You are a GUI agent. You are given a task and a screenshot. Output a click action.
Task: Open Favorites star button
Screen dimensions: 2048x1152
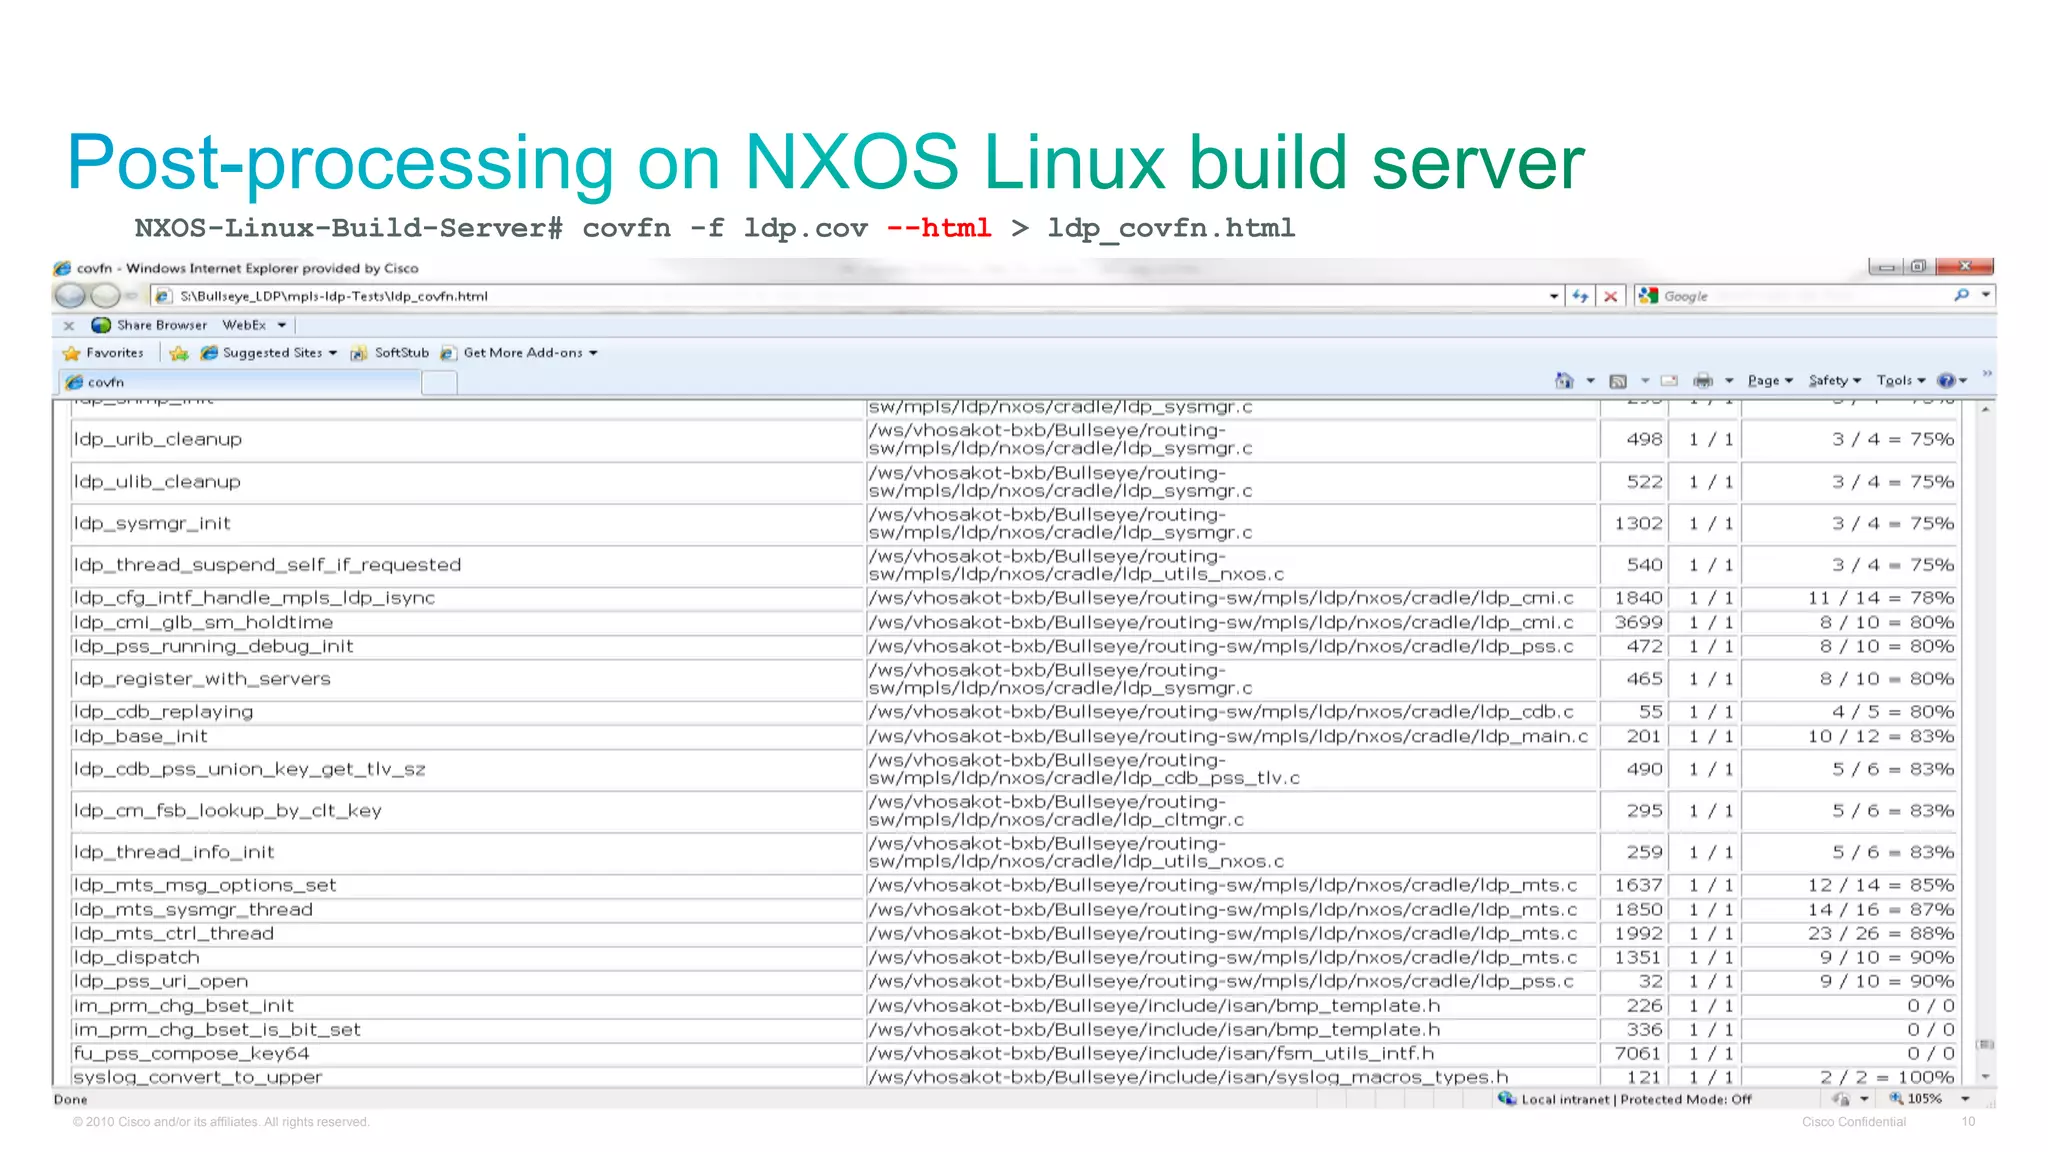pos(71,353)
